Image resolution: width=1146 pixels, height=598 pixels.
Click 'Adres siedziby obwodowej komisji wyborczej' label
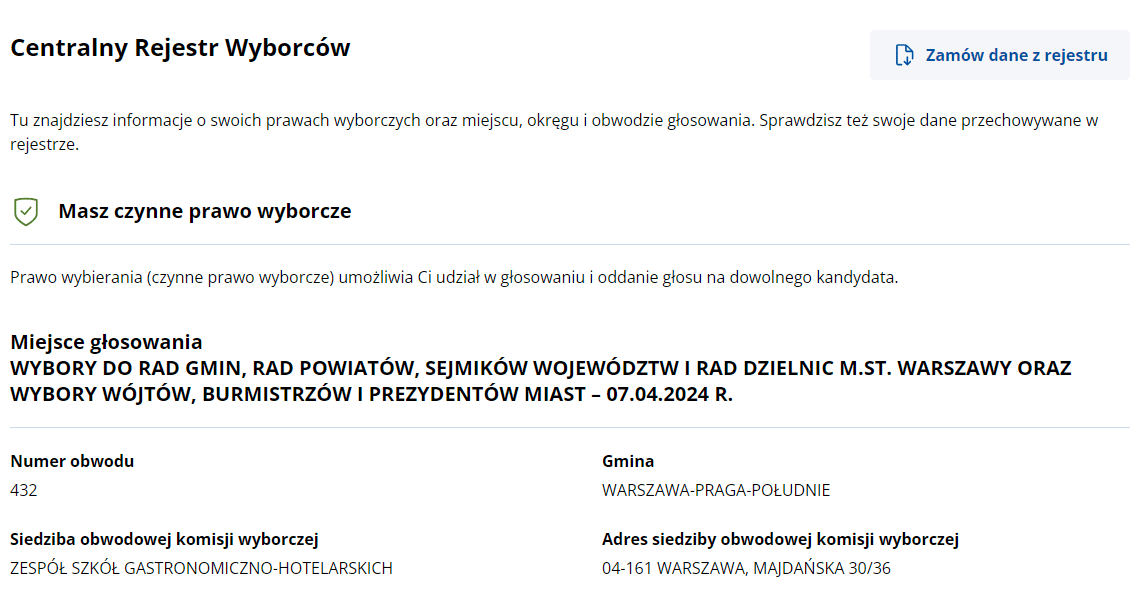pos(781,540)
